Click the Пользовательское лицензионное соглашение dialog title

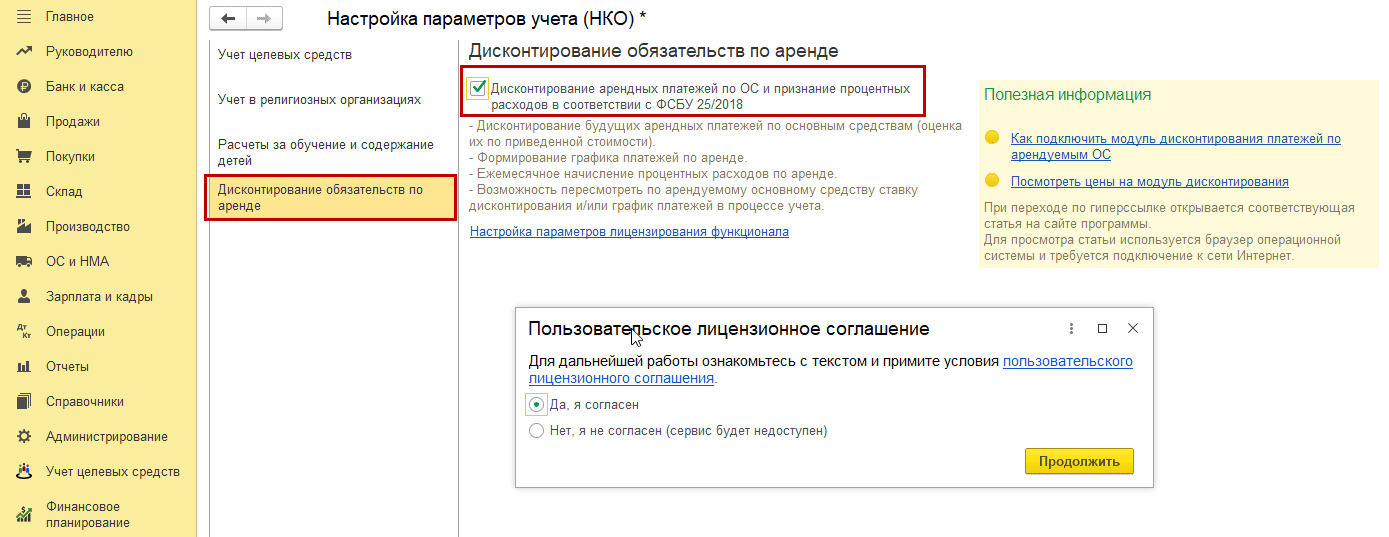pyautogui.click(x=729, y=329)
